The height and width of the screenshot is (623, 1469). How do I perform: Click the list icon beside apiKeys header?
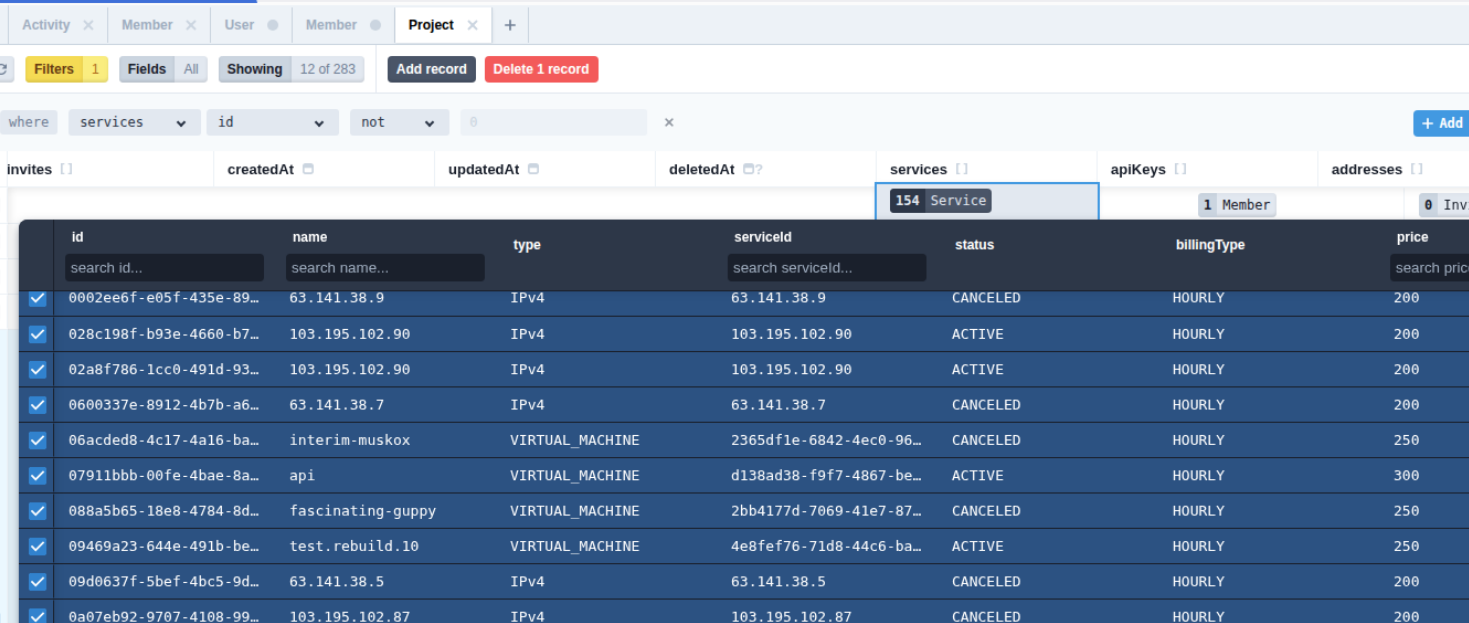(1180, 169)
